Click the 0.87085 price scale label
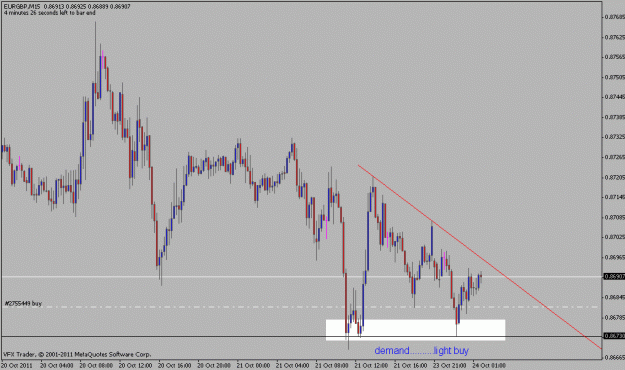The width and height of the screenshot is (625, 370). pos(614,217)
